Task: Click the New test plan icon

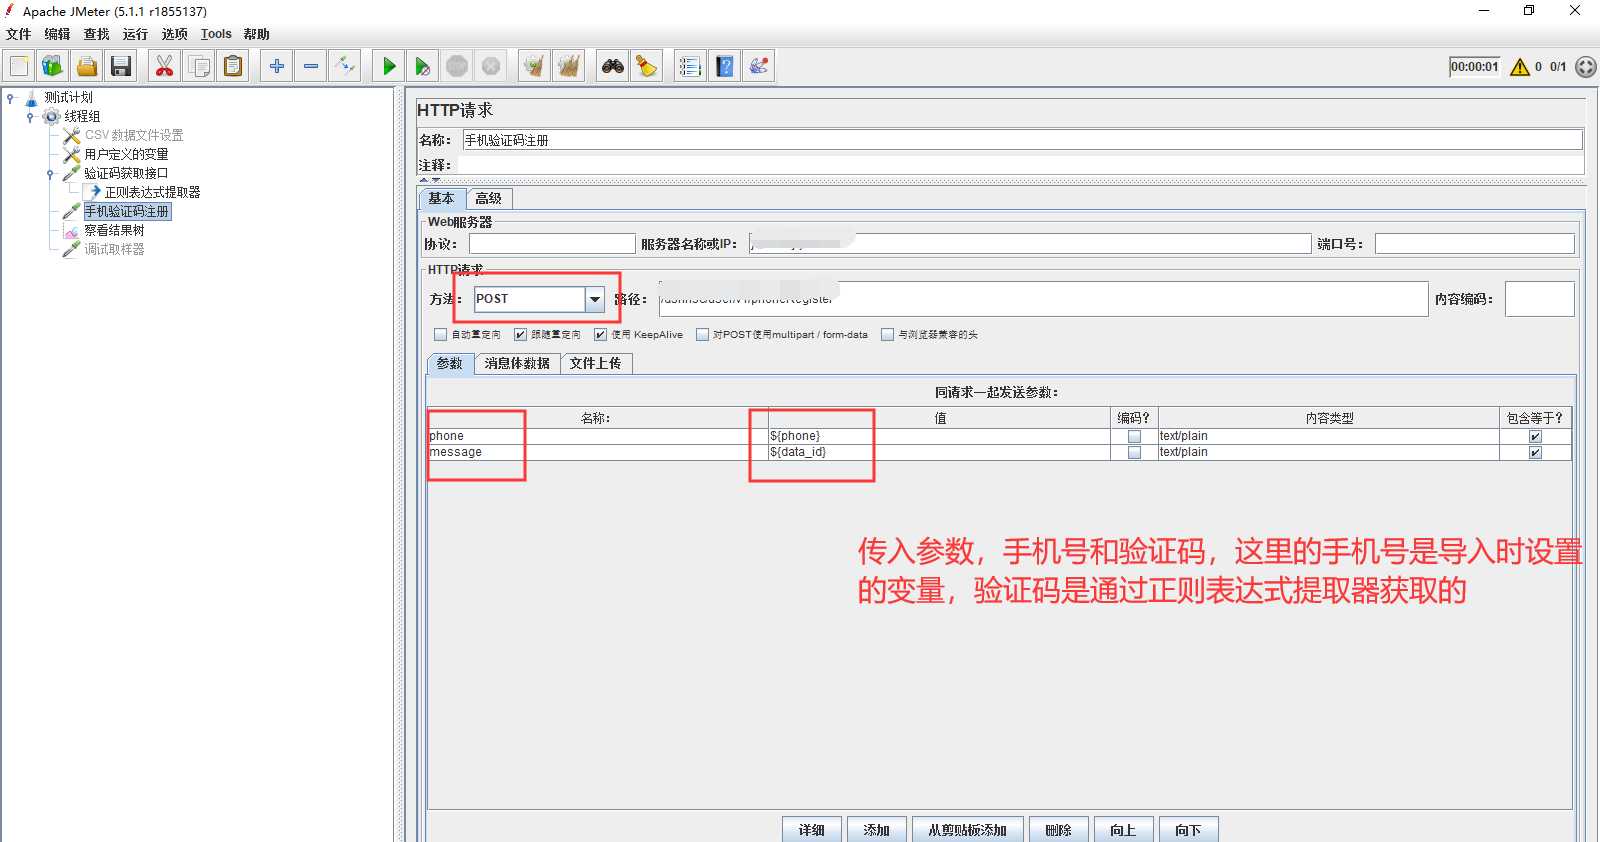Action: [19, 67]
